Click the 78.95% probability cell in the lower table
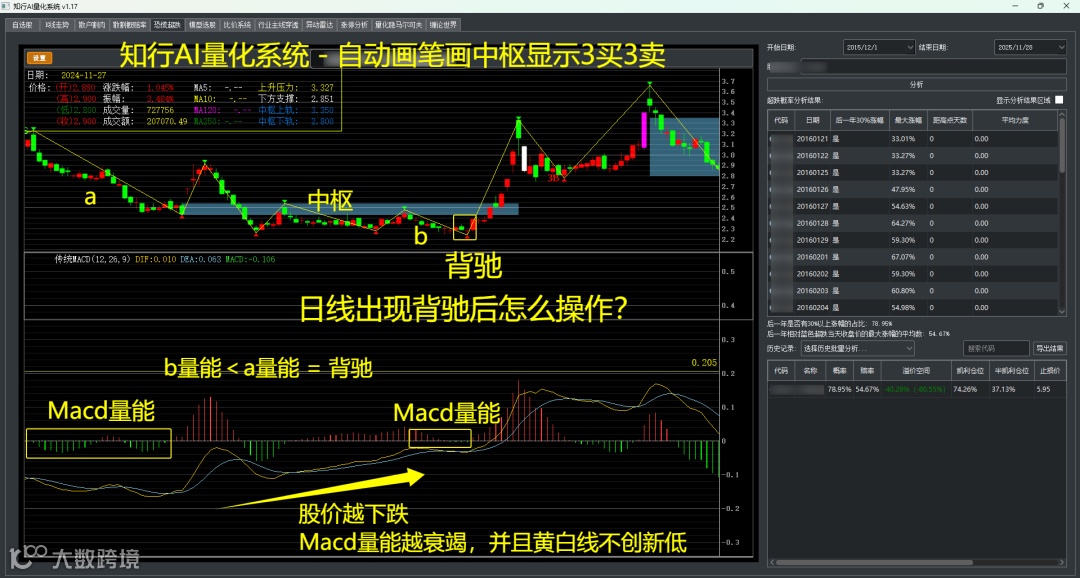The height and width of the screenshot is (578, 1080). tap(839, 389)
